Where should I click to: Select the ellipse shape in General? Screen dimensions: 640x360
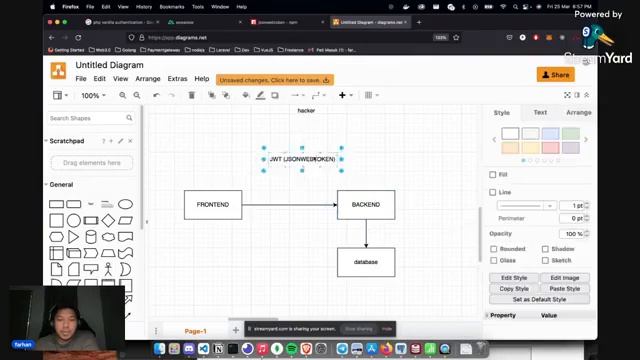coord(125,204)
